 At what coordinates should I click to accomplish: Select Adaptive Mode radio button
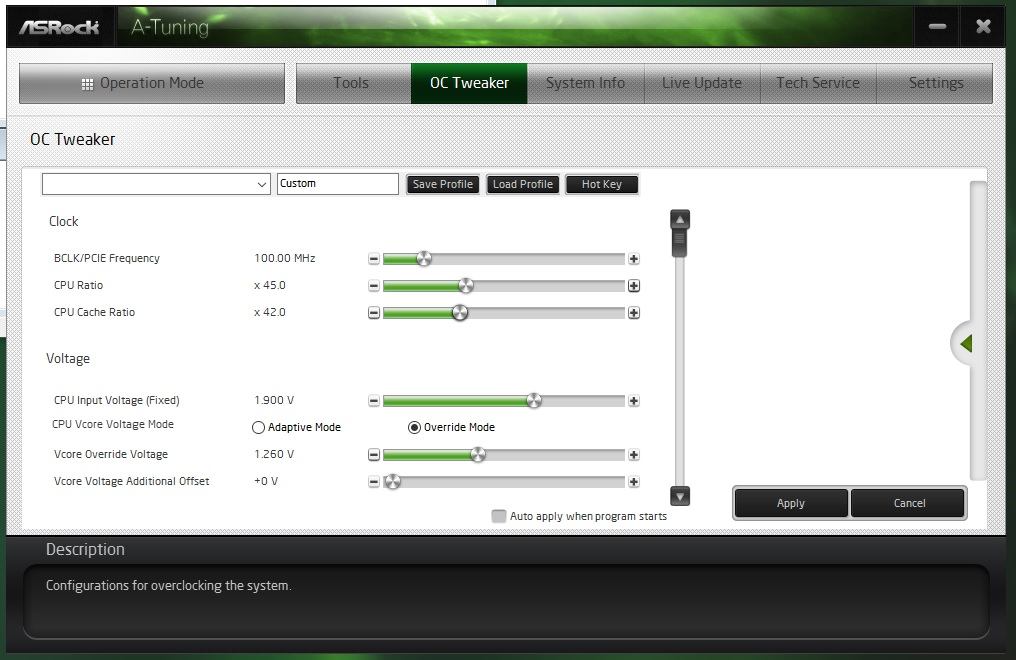258,427
